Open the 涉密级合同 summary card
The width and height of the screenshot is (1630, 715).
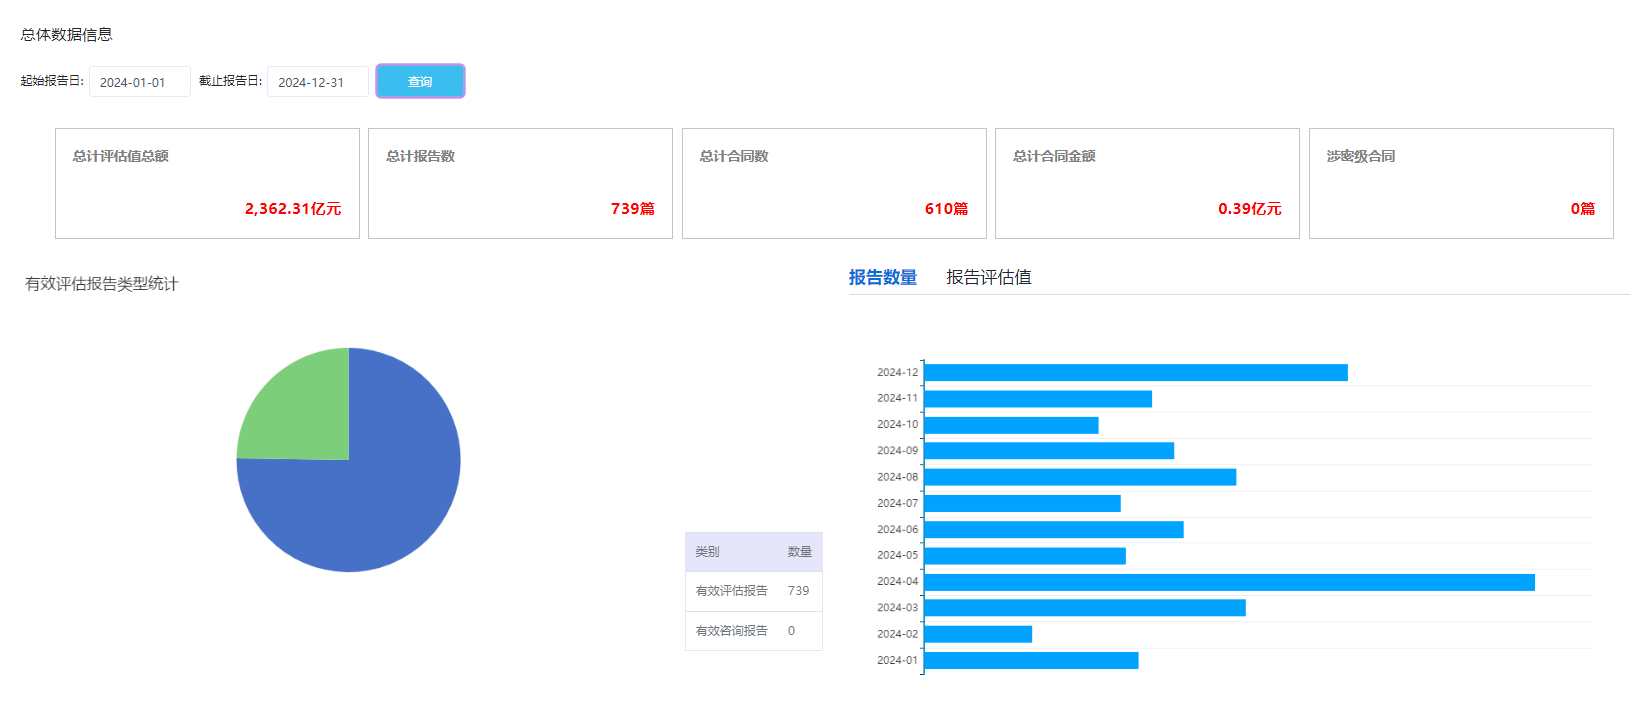[x=1460, y=183]
